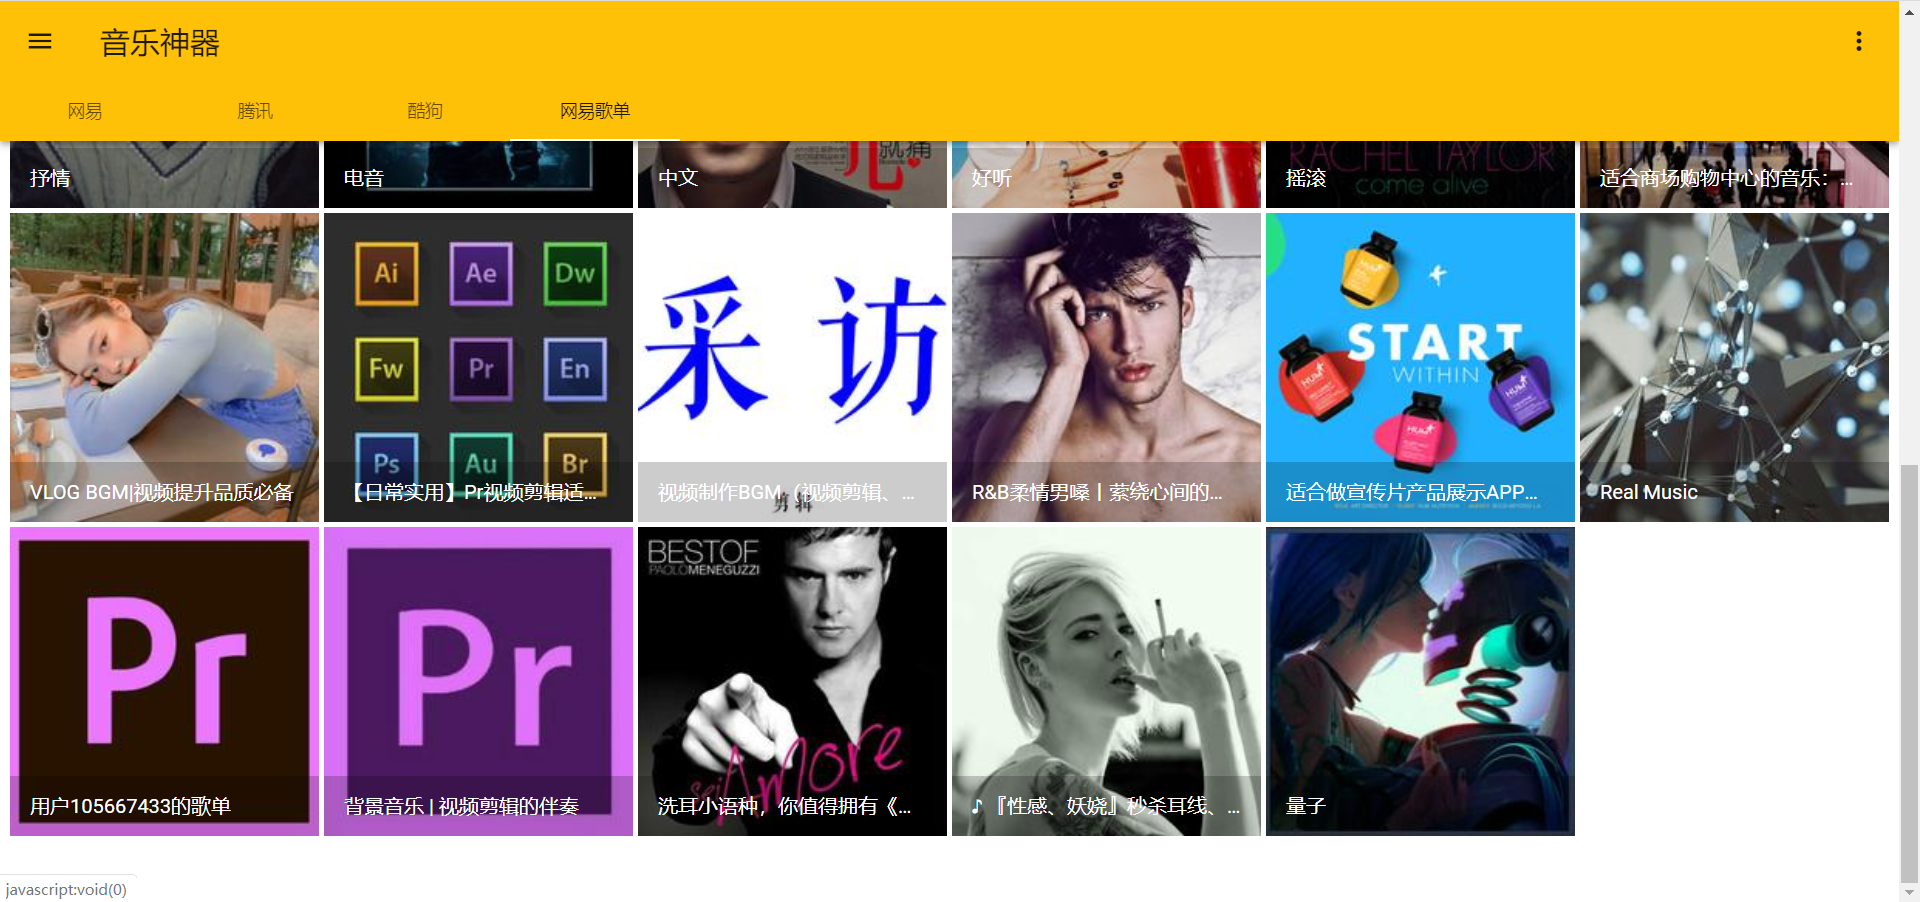Open the 背景音乐|视频剪辑的伴奏 playlist
The image size is (1920, 902).
point(478,682)
